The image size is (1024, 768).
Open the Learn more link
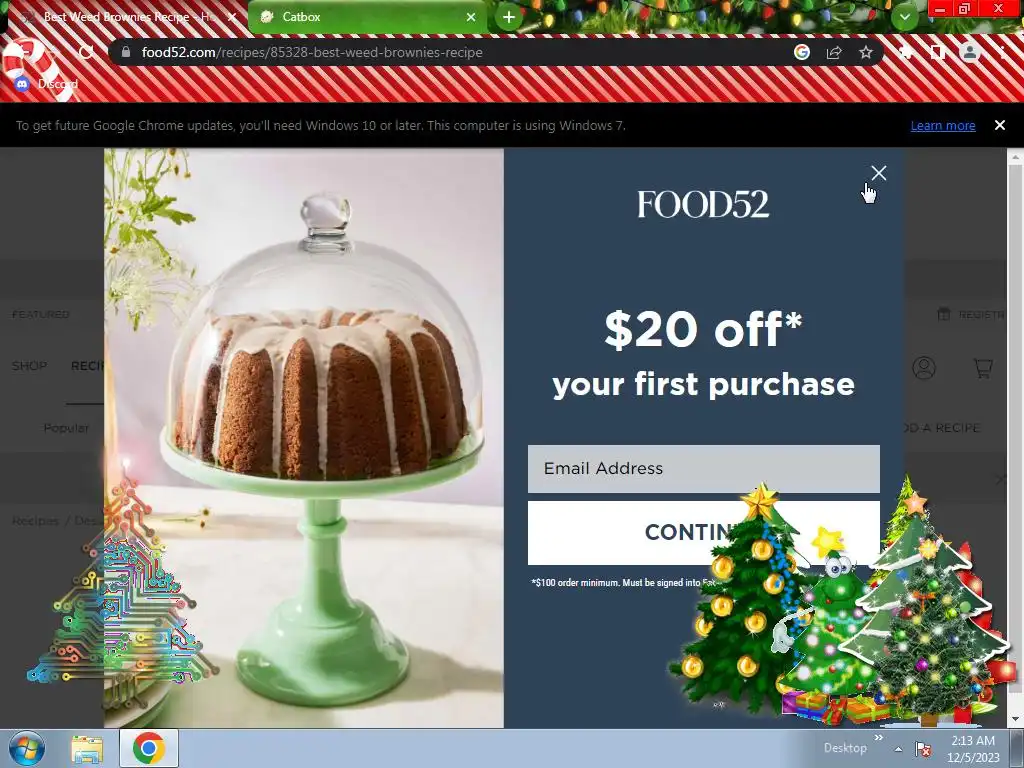(x=942, y=125)
